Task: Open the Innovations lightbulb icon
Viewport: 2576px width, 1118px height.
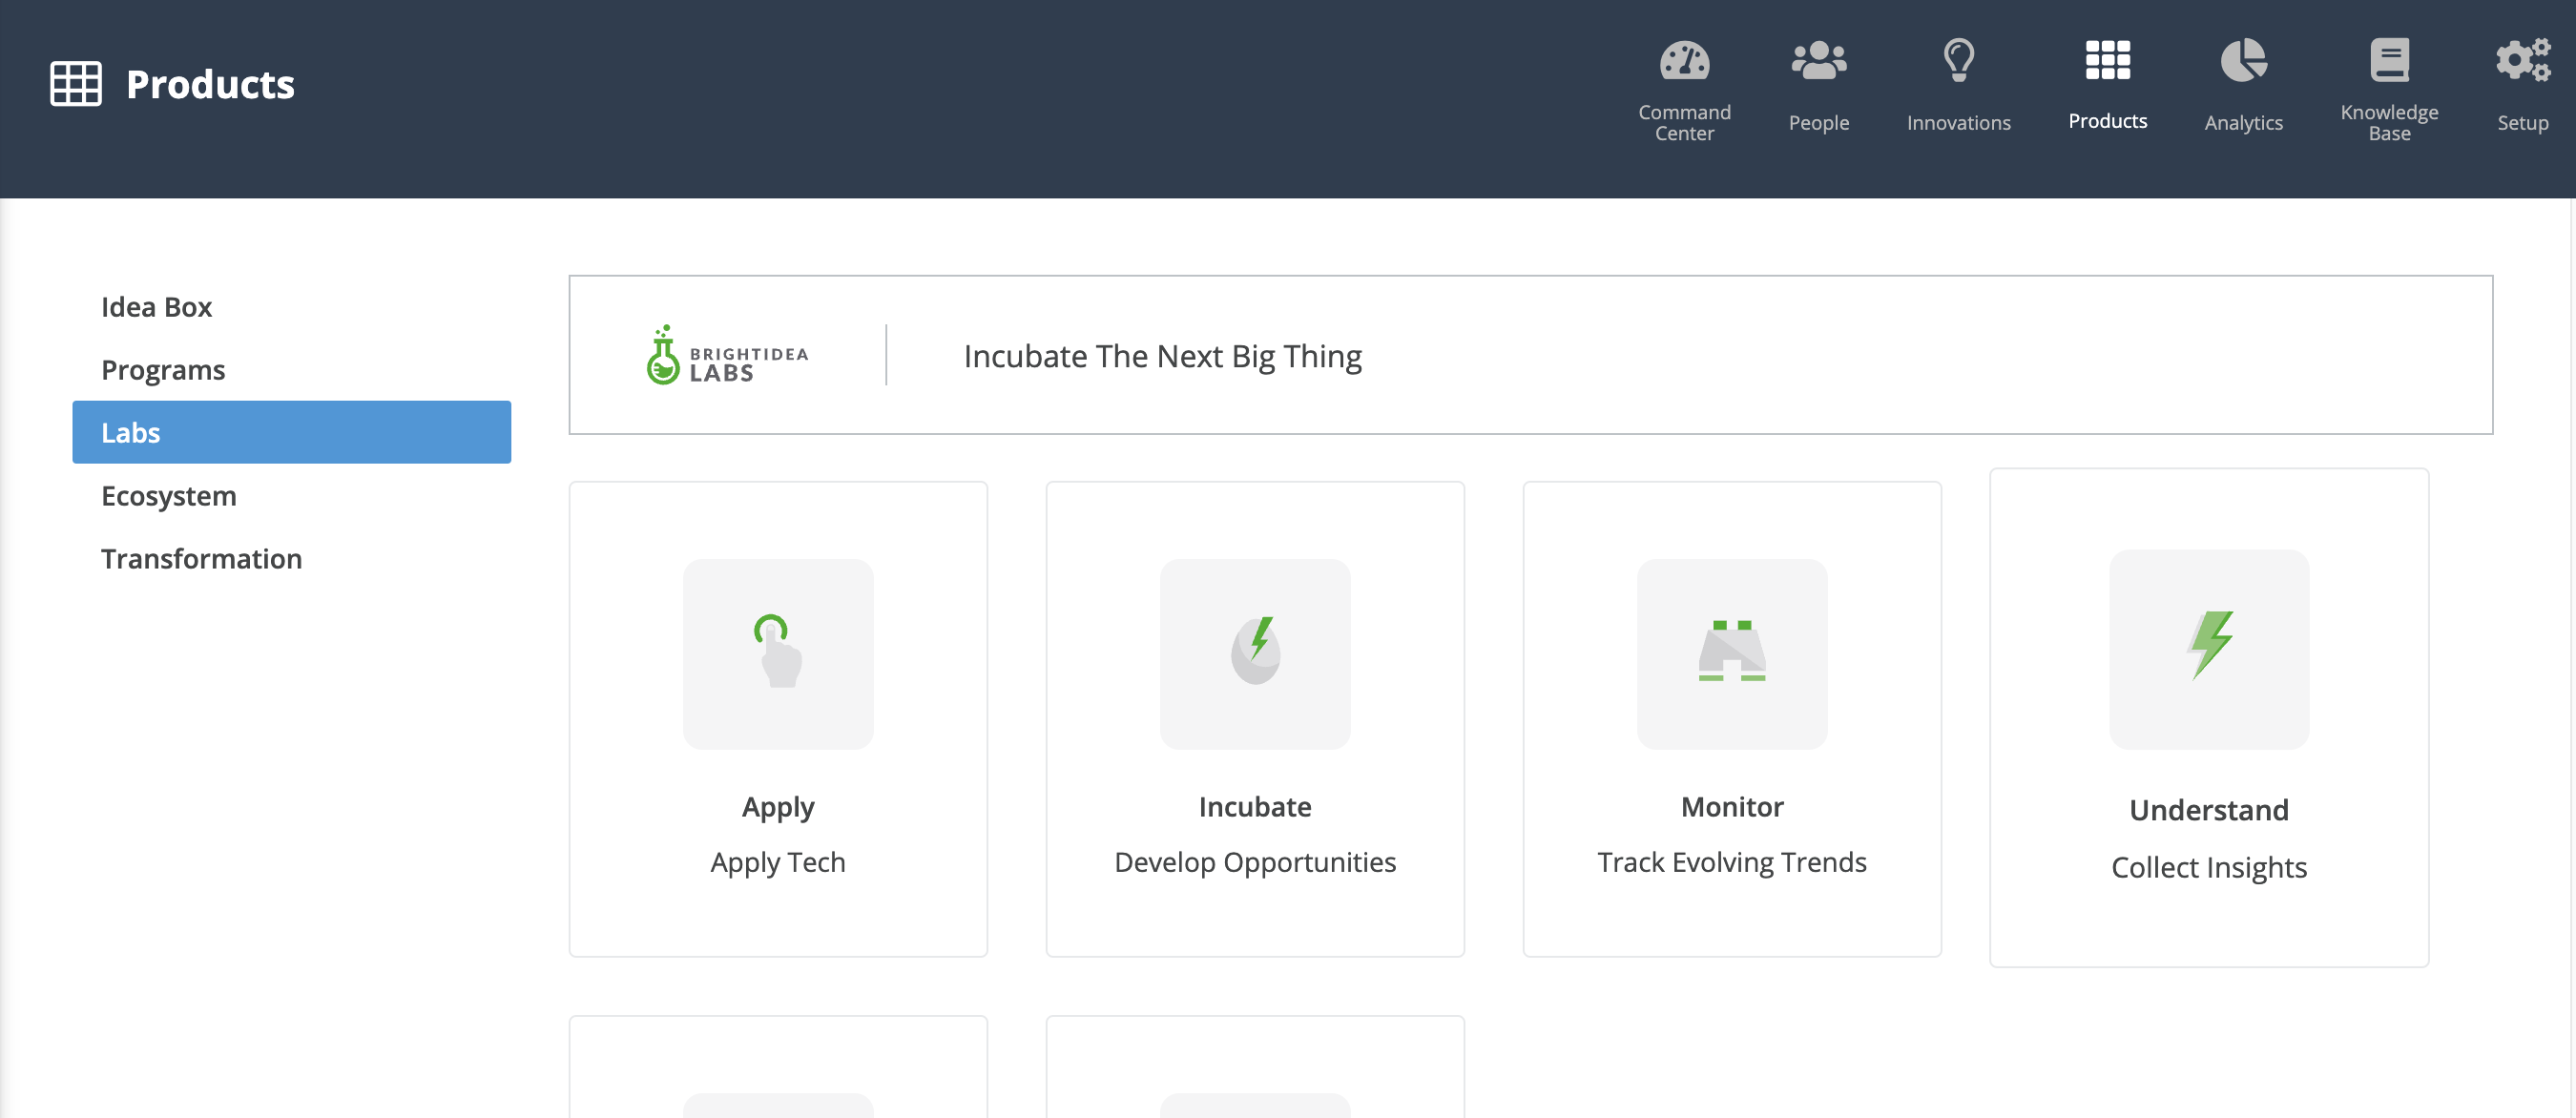Action: coord(1958,60)
